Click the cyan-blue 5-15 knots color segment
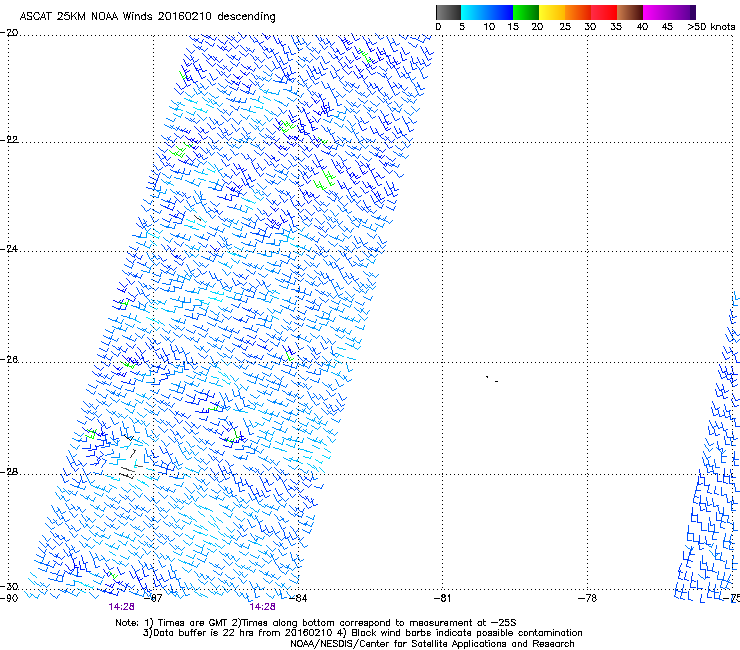The image size is (740, 650). (487, 12)
